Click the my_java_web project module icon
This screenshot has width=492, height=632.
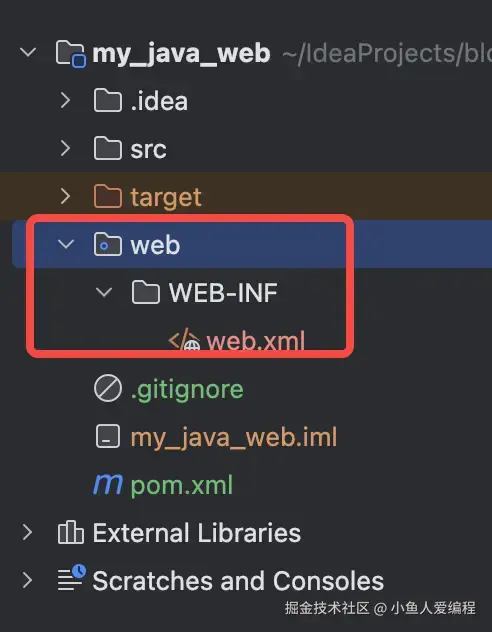pyautogui.click(x=71, y=53)
